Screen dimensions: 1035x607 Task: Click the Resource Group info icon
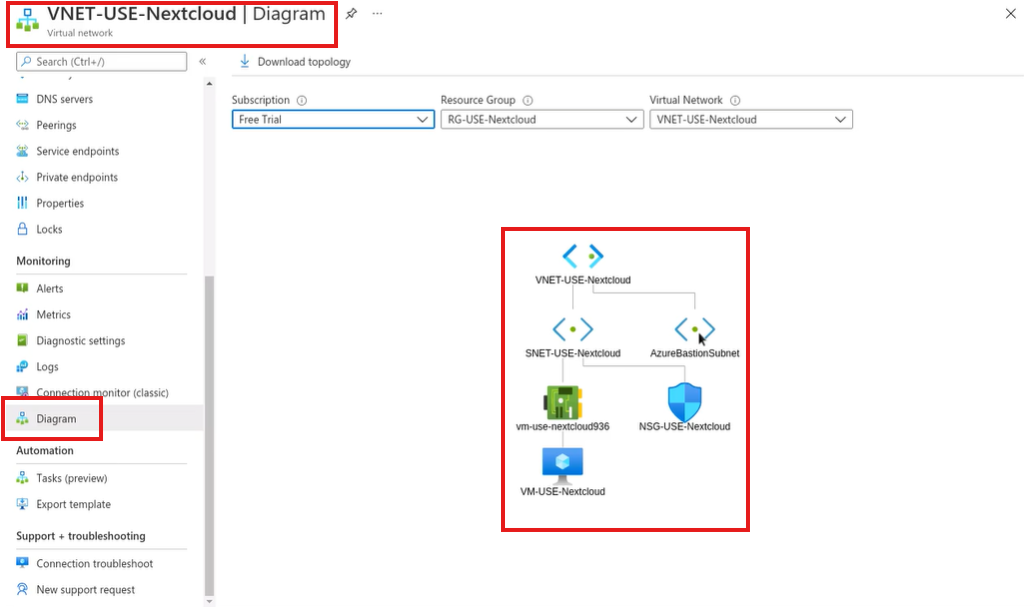[527, 100]
